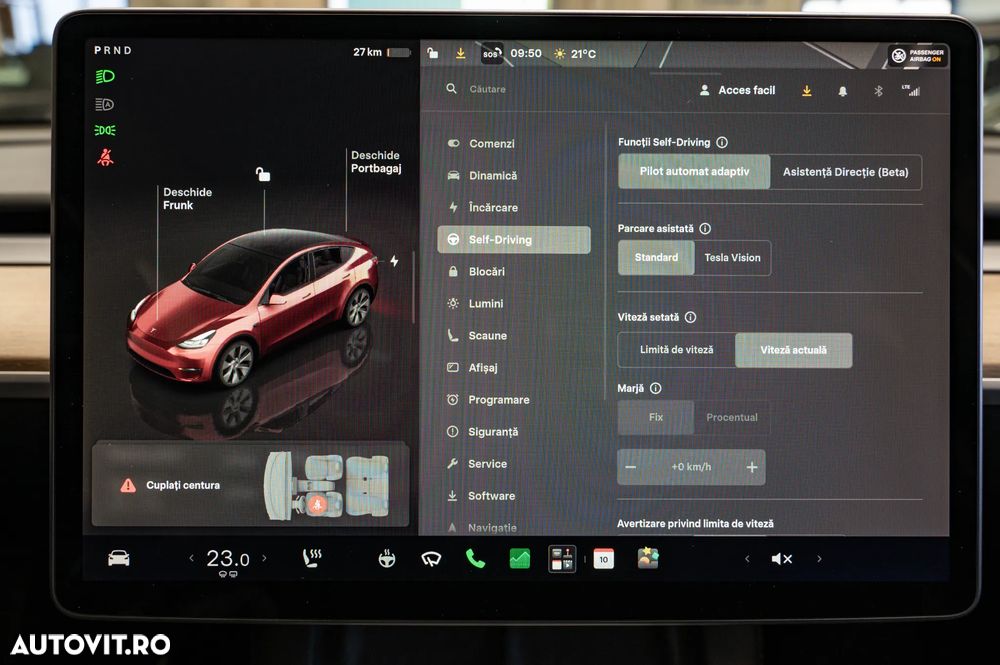Tap the heated steering wheel icon
1000x665 pixels.
(386, 558)
